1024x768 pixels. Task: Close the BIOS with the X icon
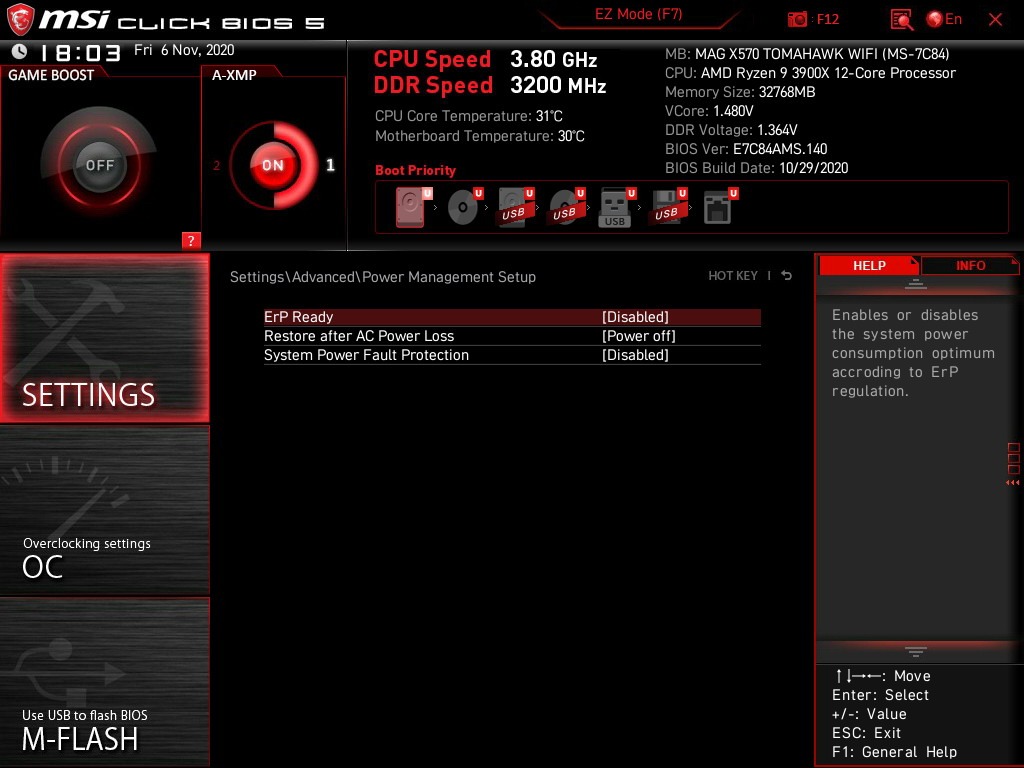click(x=995, y=20)
